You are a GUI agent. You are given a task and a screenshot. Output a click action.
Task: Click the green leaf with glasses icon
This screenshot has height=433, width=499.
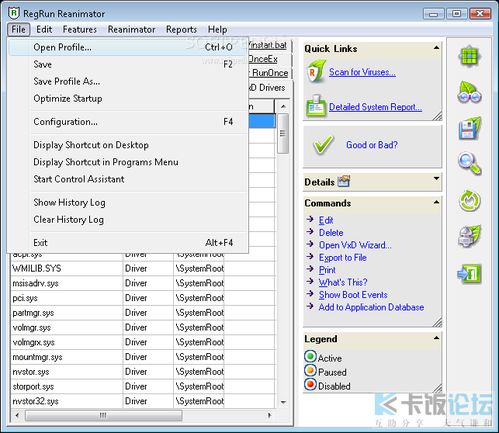(x=469, y=92)
